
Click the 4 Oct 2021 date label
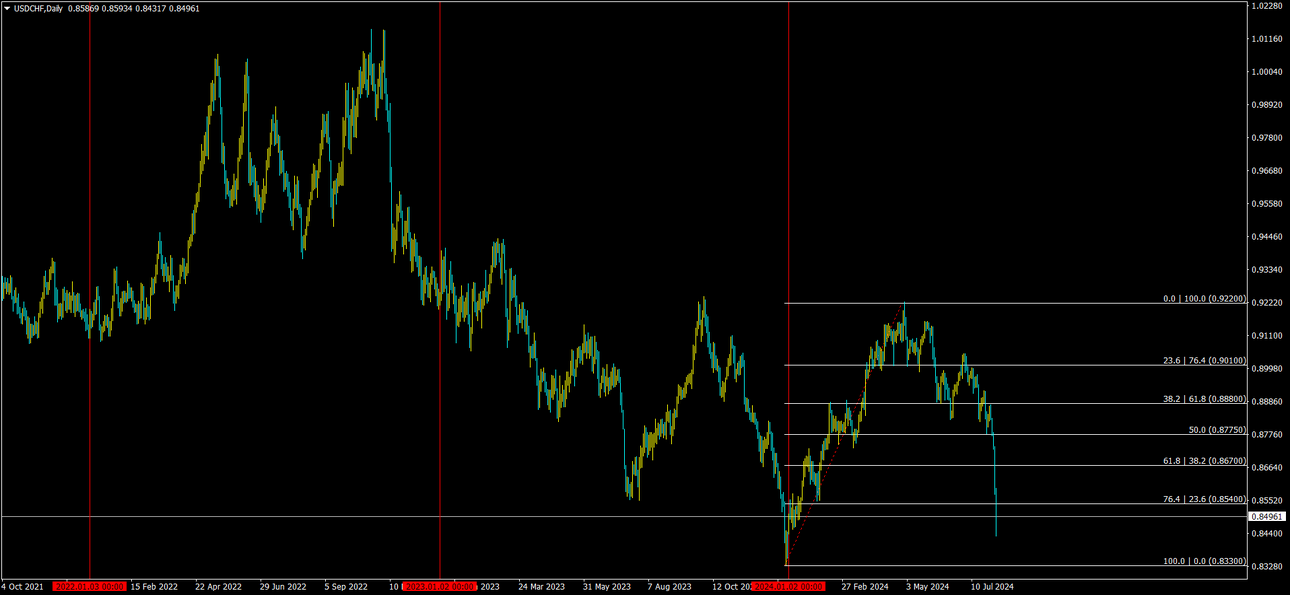[x=22, y=587]
